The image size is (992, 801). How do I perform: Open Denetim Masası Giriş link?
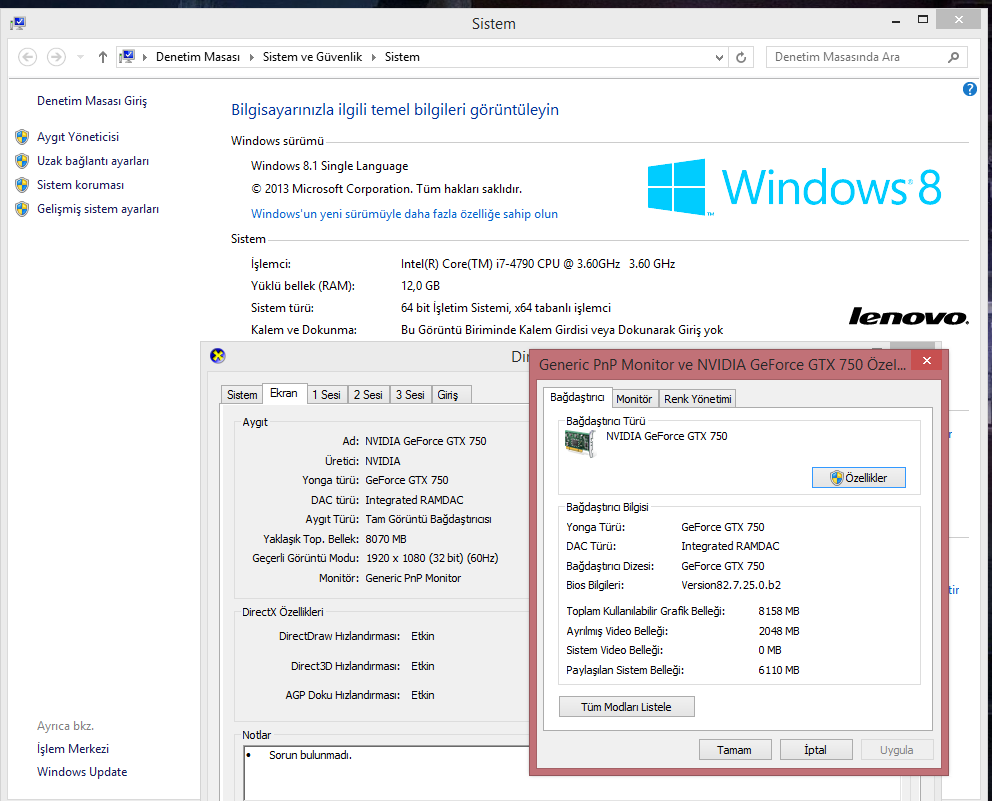[x=92, y=101]
